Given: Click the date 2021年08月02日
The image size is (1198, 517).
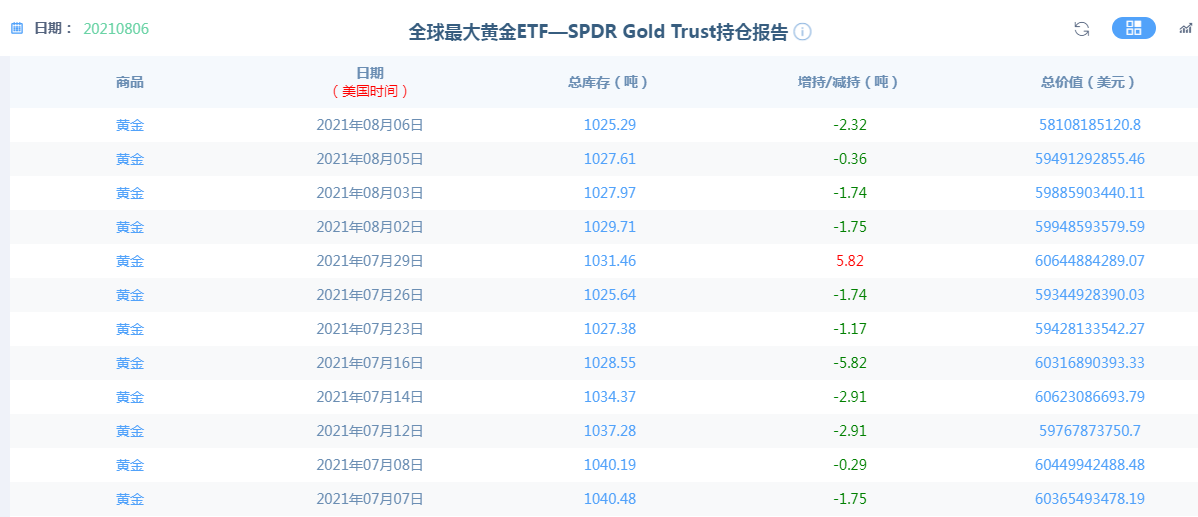Looking at the screenshot, I should coord(370,227).
